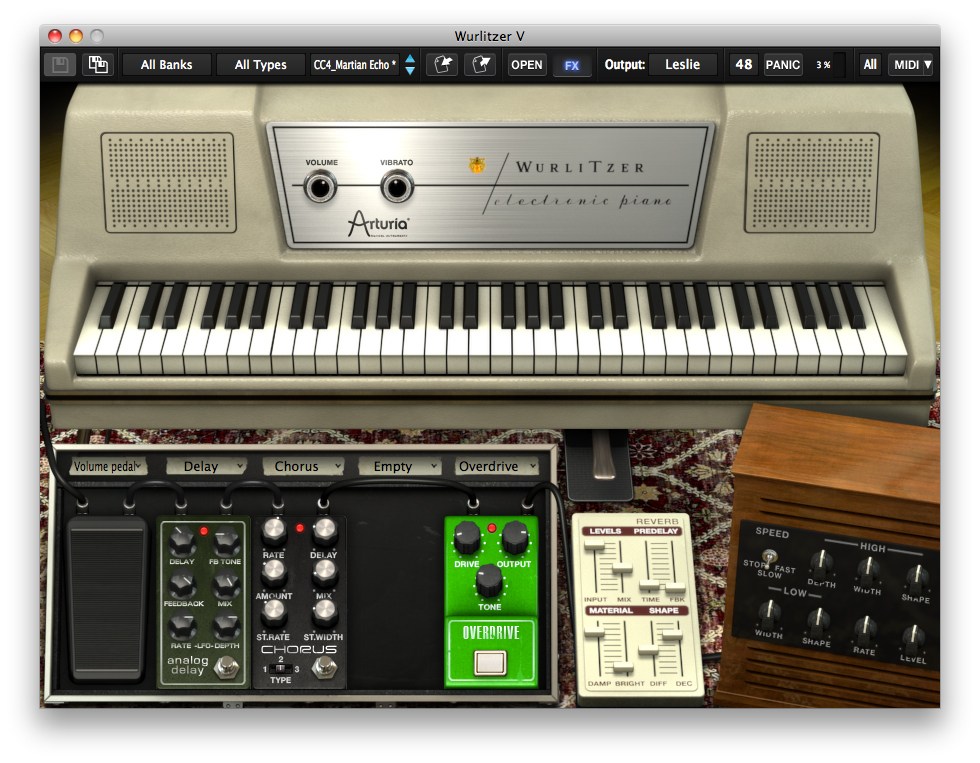Click the Save As preset icon

pos(98,64)
